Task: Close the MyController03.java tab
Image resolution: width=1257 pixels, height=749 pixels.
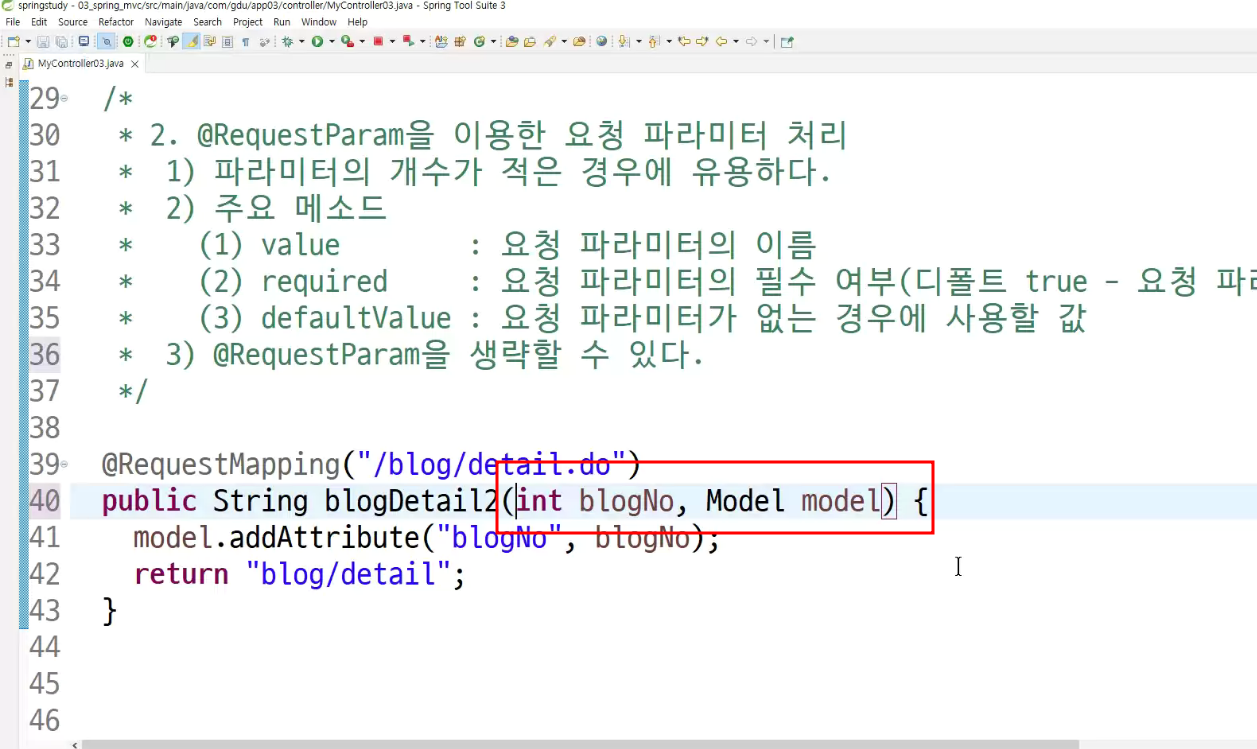Action: [135, 63]
